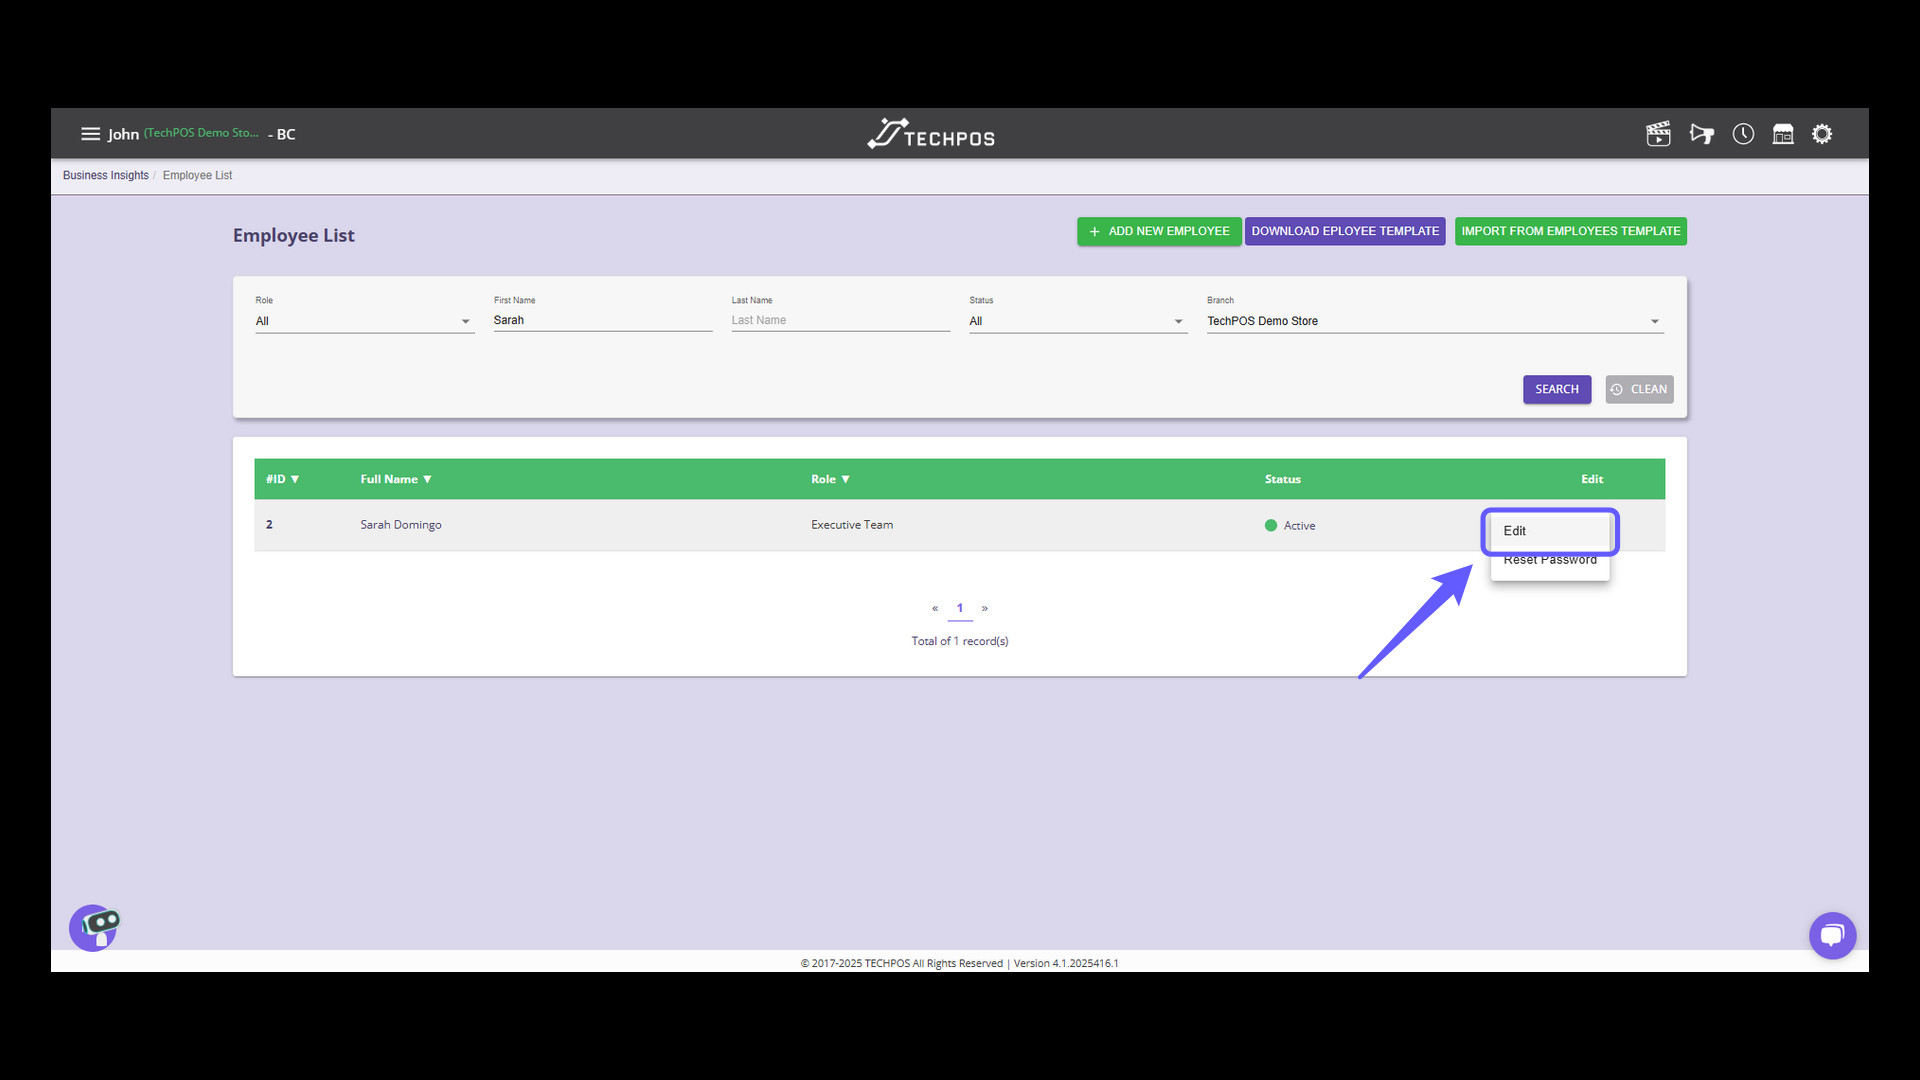Click the Last Name input field
The image size is (1920, 1080).
tap(840, 320)
